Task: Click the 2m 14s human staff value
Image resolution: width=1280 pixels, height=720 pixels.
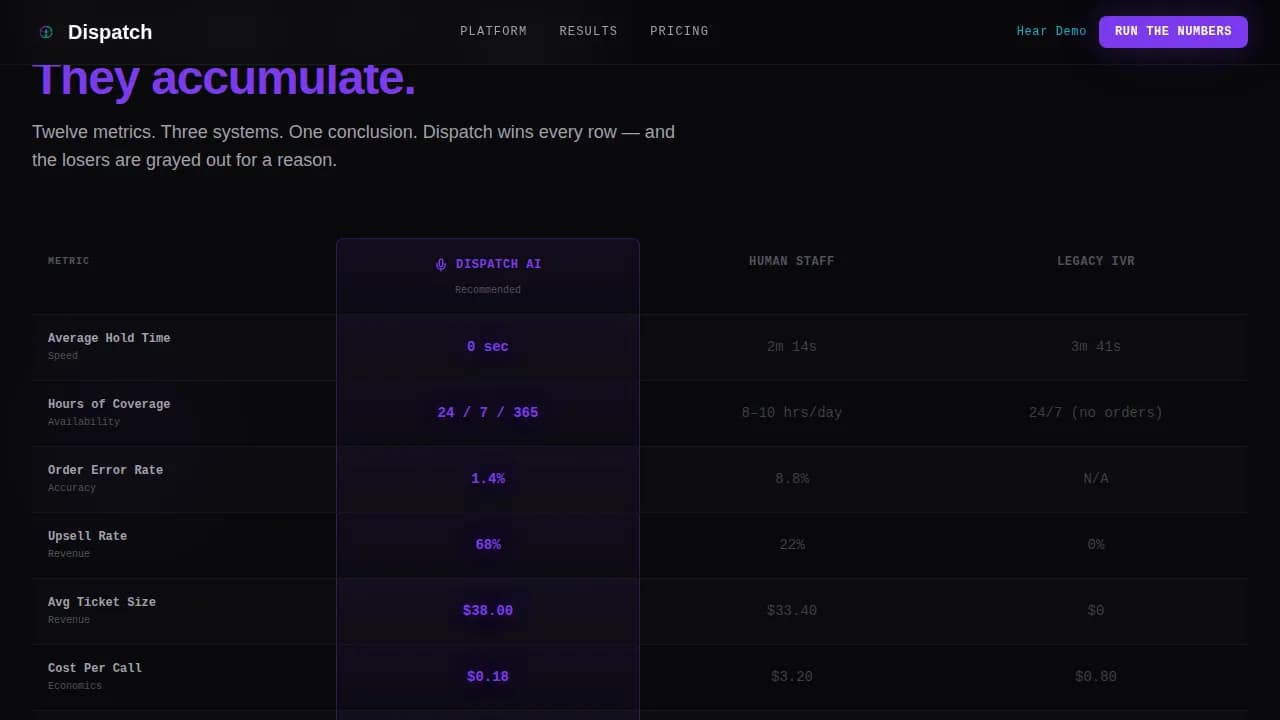Action: (792, 347)
